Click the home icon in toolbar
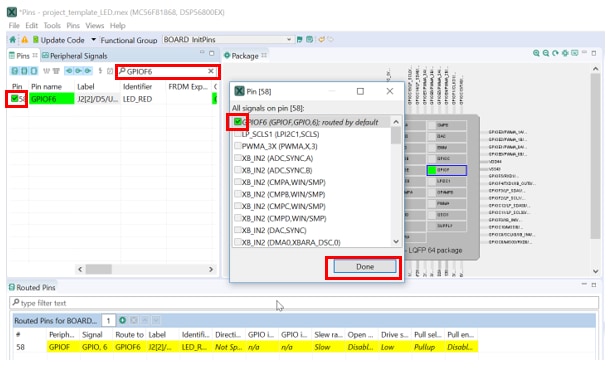This screenshot has width=610, height=370. point(13,40)
